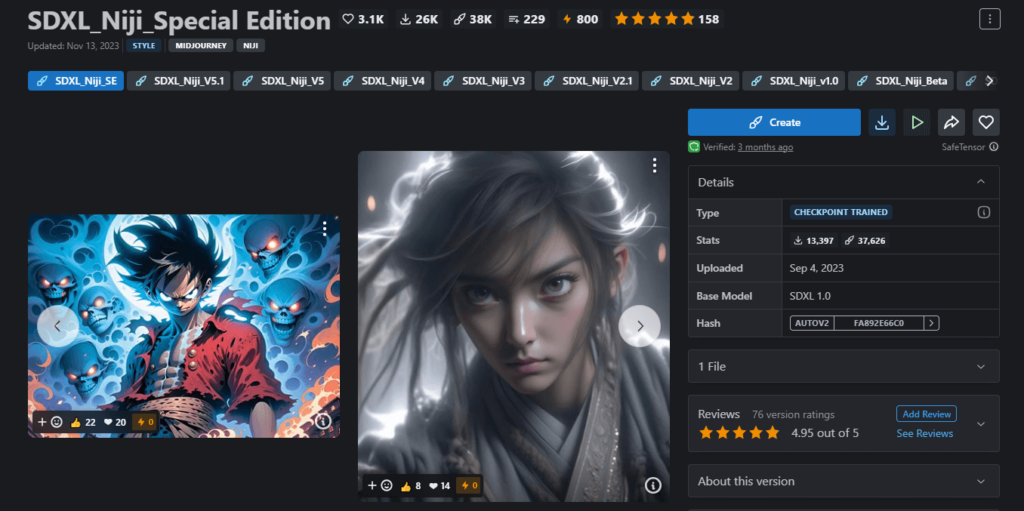Go to next image with right arrow
The width and height of the screenshot is (1024, 511).
[x=639, y=325]
